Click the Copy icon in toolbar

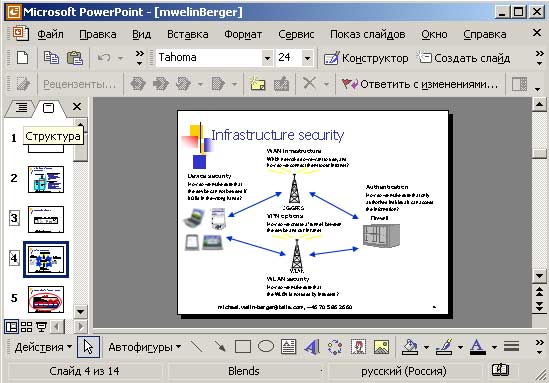click(51, 57)
